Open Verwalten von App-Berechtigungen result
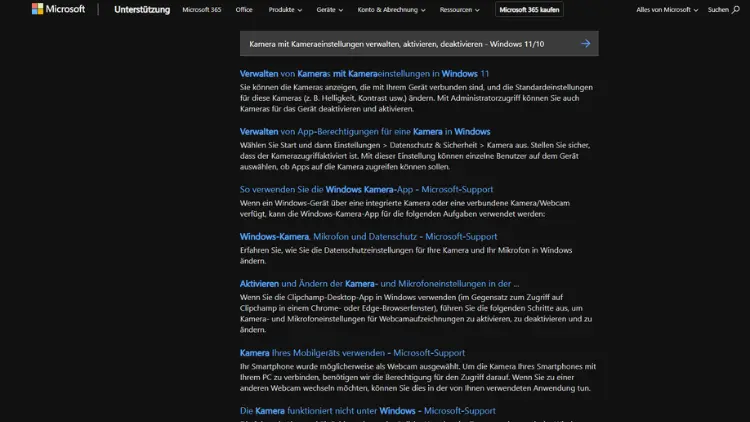This screenshot has height=422, width=750. 365,132
